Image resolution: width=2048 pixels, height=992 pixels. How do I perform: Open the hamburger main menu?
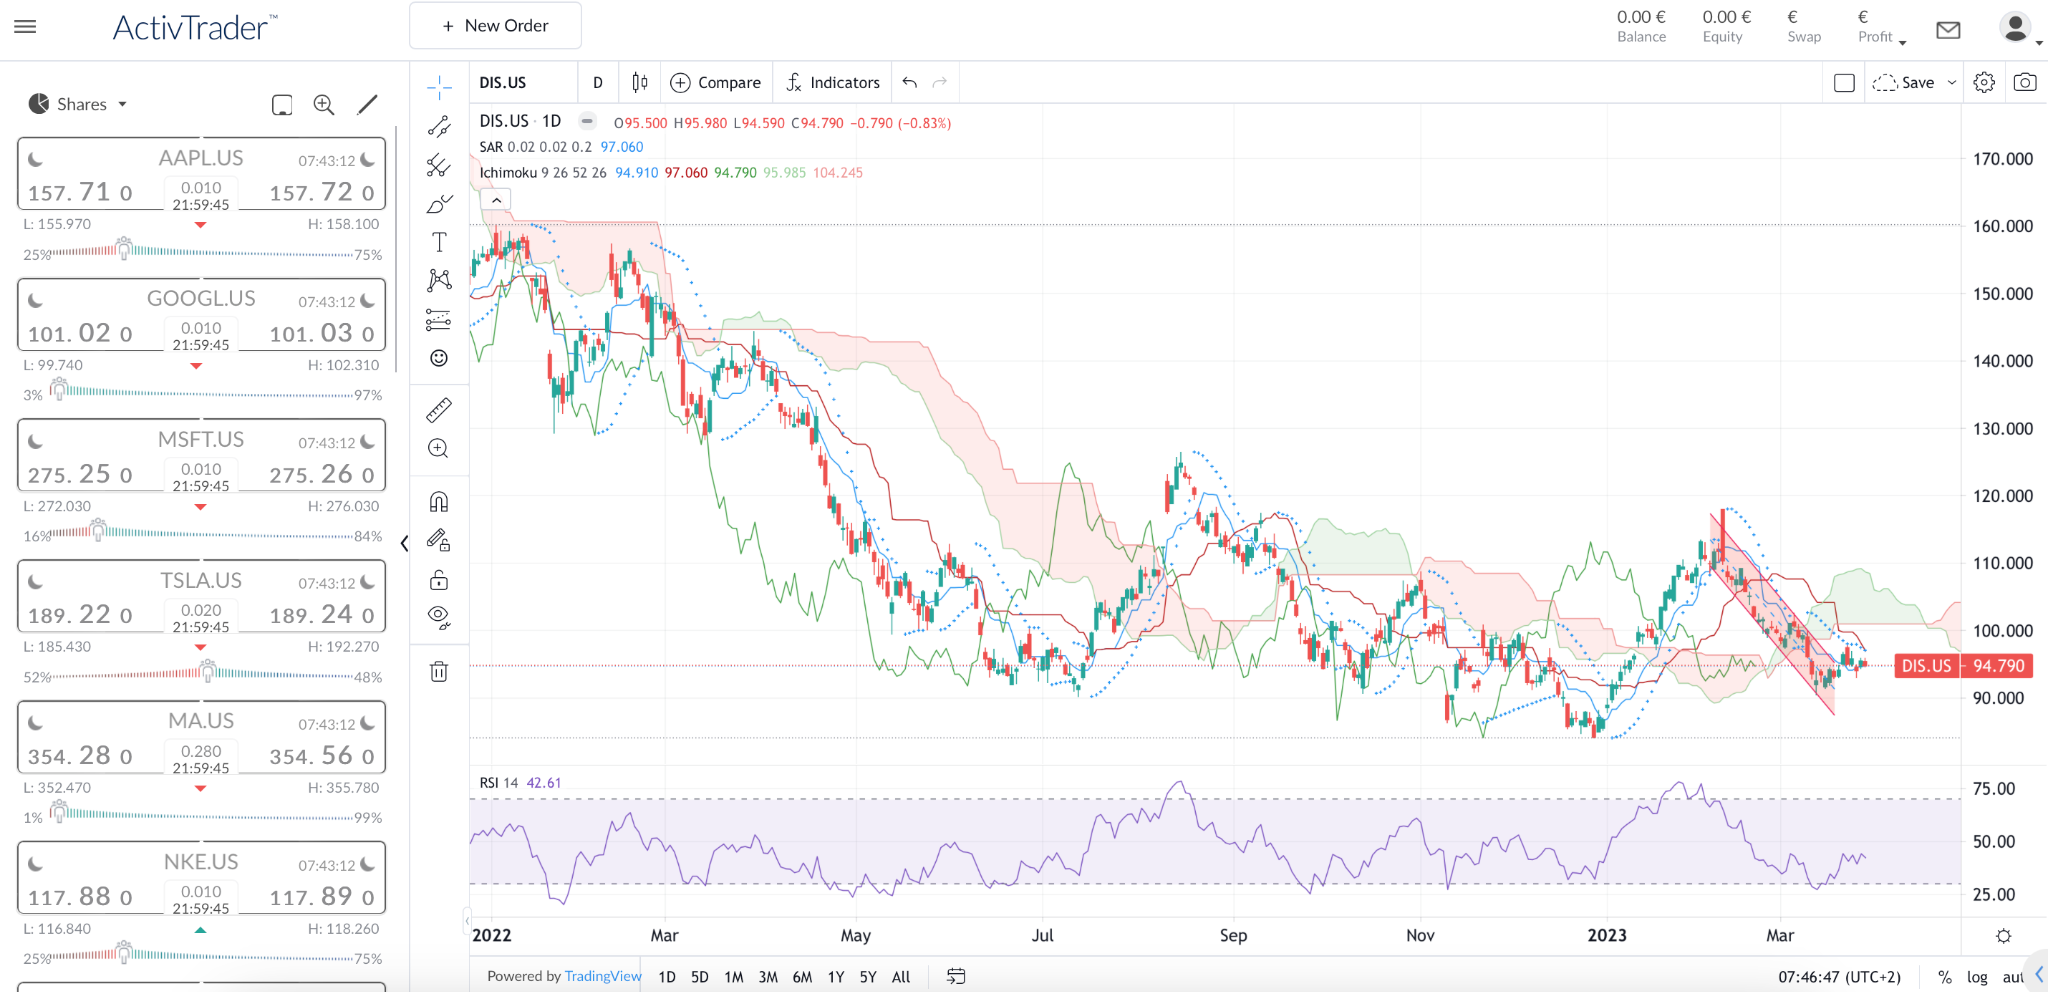pyautogui.click(x=25, y=27)
